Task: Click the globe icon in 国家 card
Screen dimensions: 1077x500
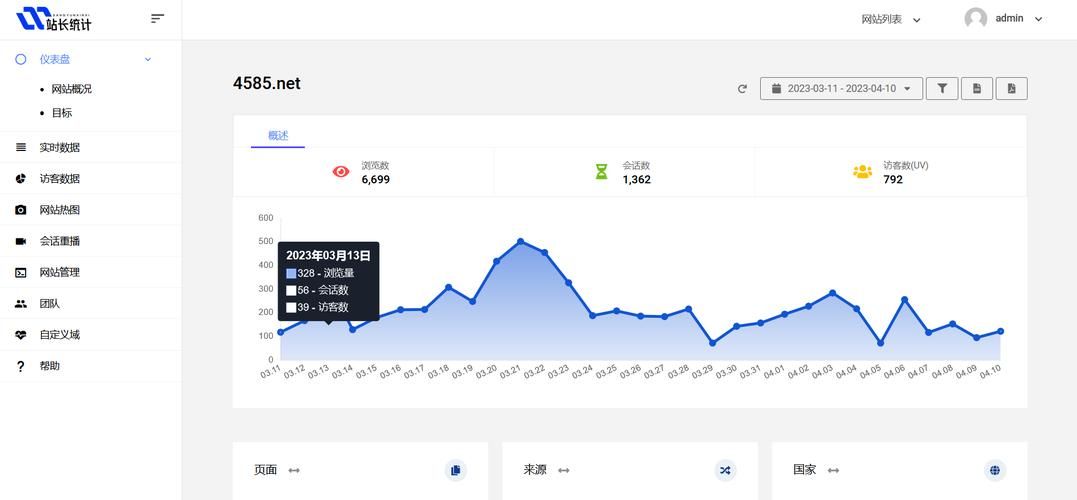Action: click(x=994, y=470)
